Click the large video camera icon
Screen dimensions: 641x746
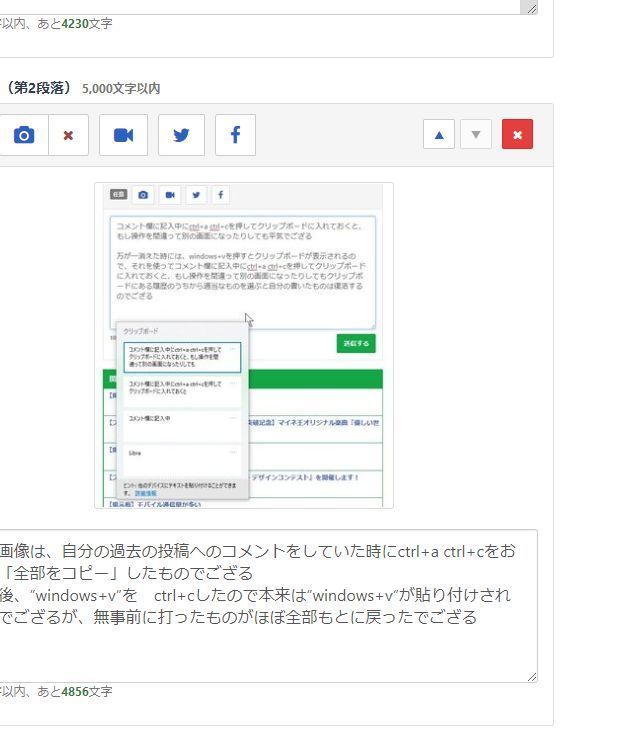tap(123, 135)
